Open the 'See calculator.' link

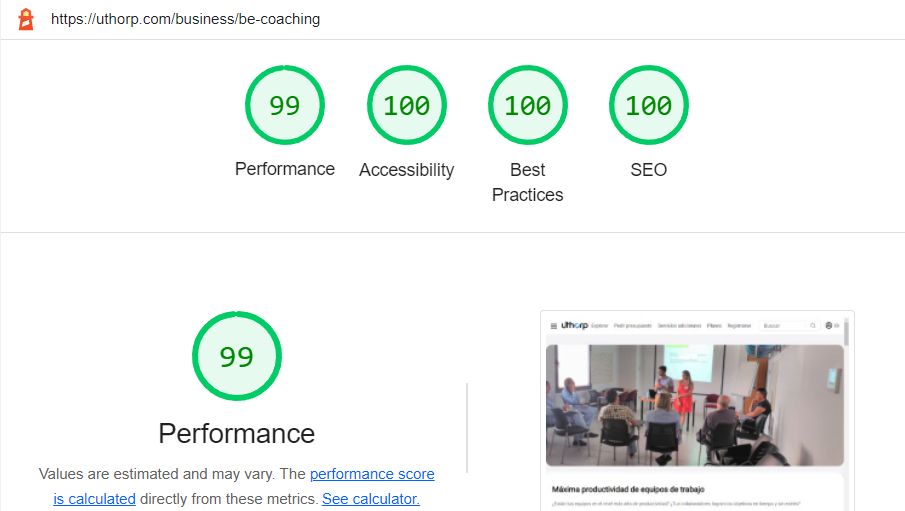pos(371,499)
